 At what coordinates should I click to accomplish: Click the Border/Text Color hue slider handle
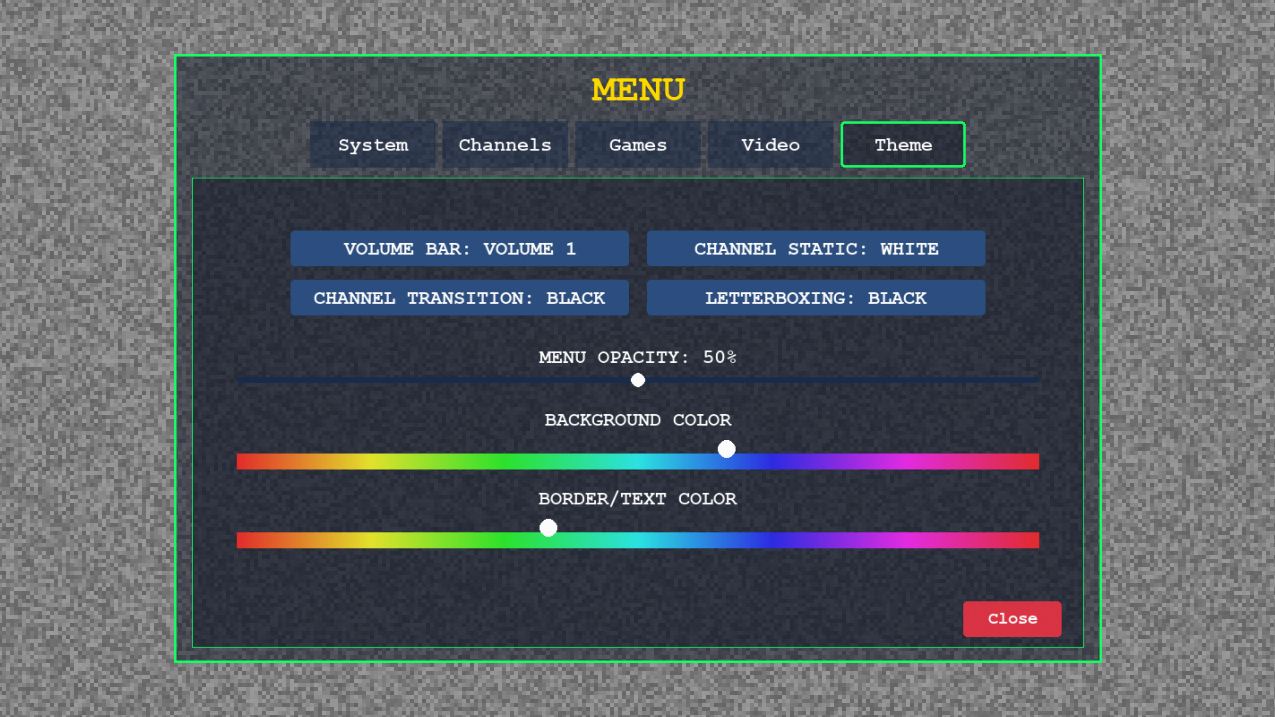click(x=548, y=528)
